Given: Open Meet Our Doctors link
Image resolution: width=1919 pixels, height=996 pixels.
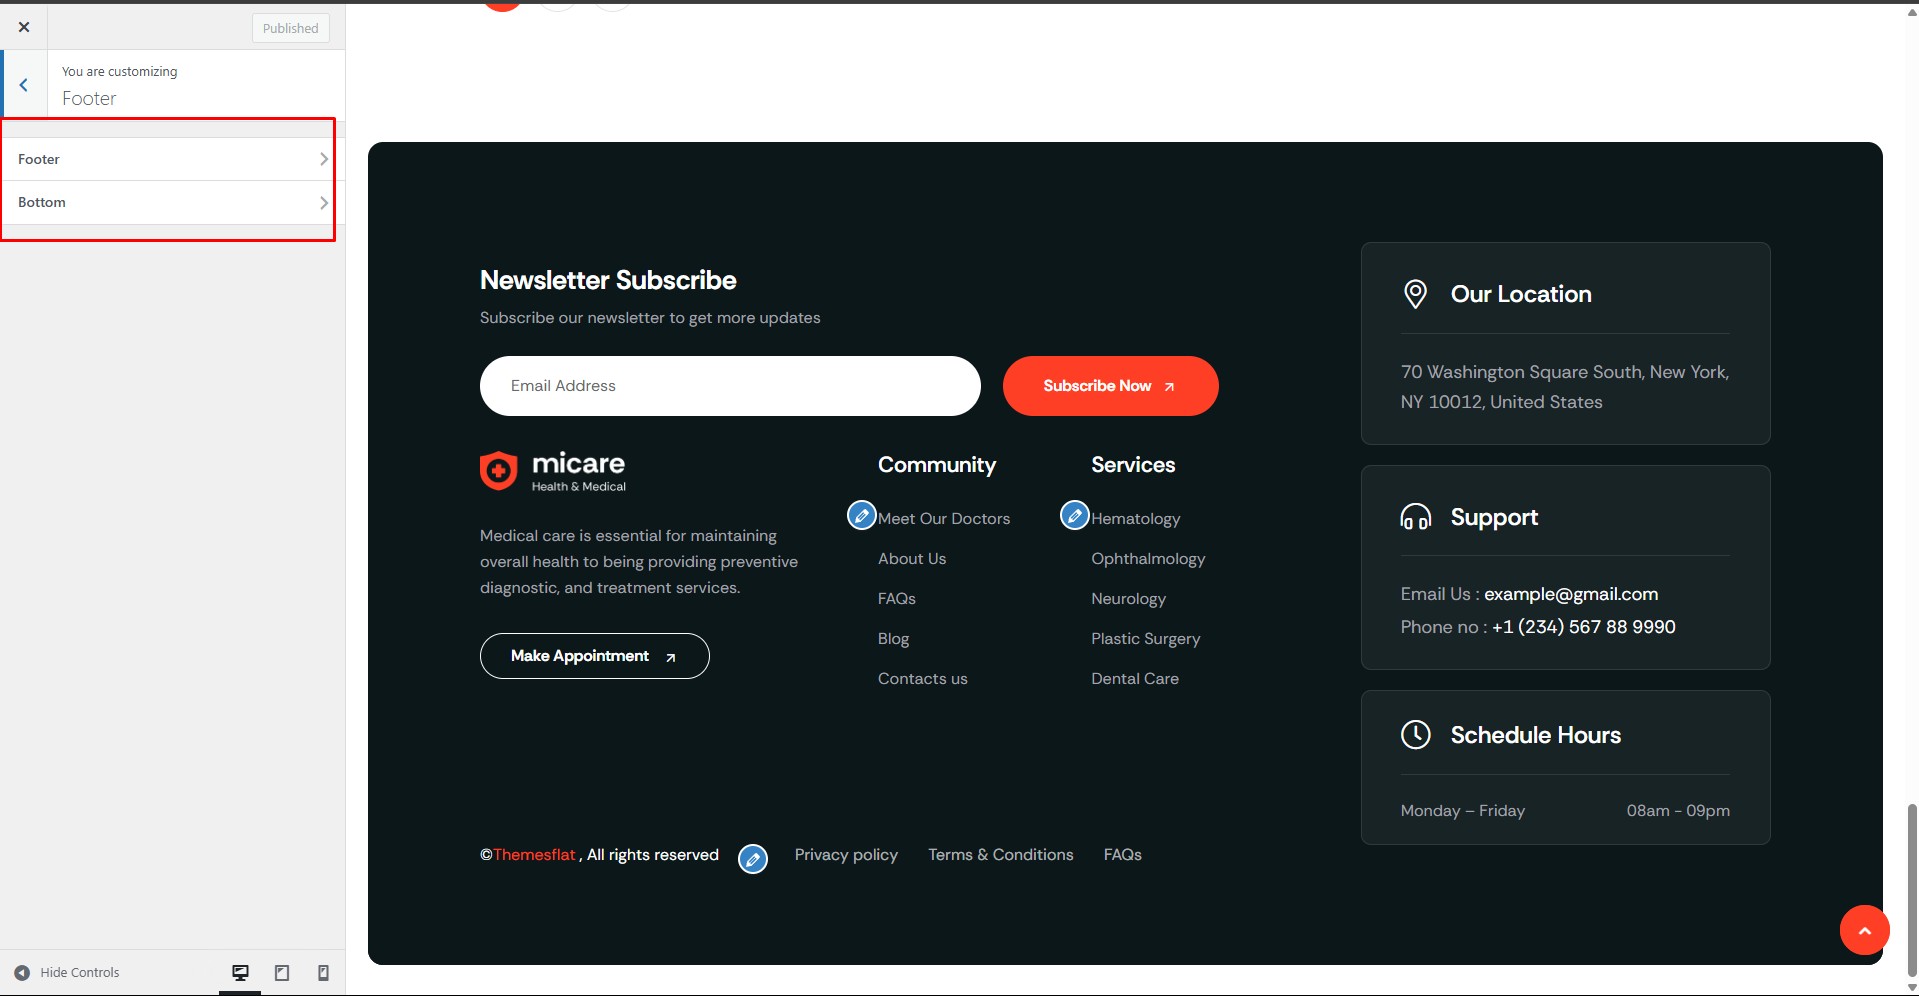Looking at the screenshot, I should tap(944, 518).
